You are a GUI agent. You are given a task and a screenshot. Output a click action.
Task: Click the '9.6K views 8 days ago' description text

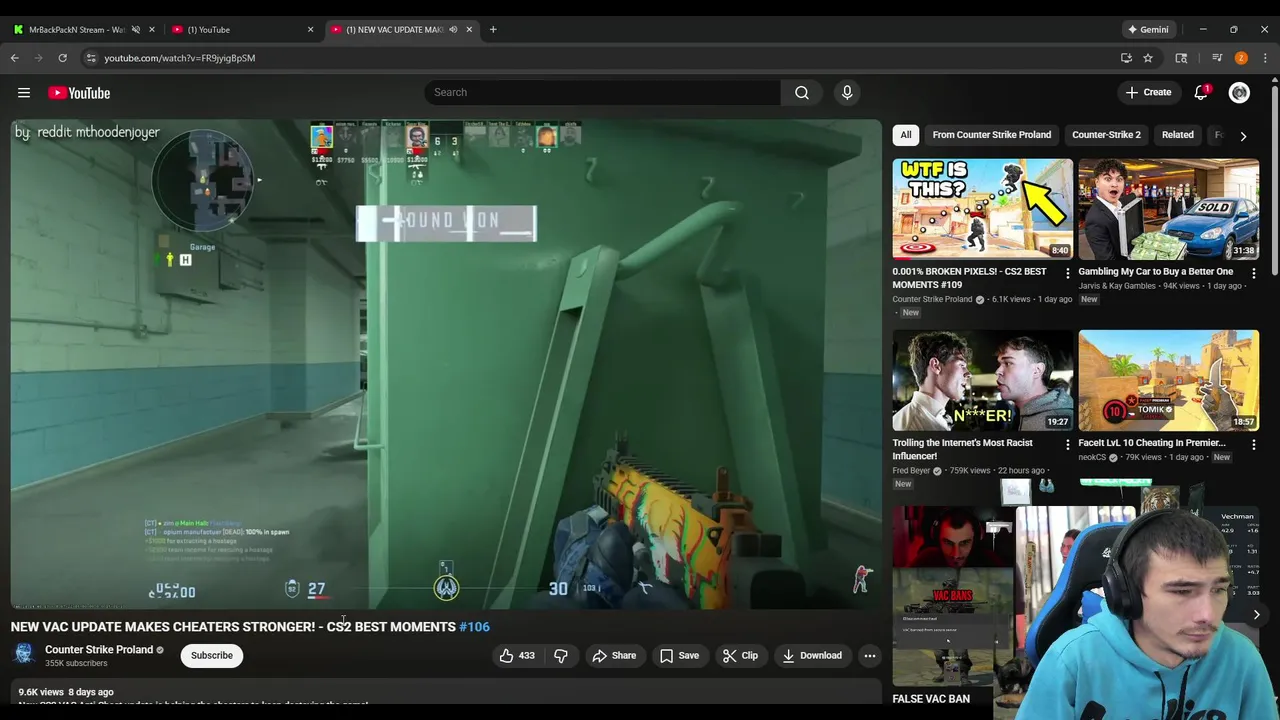pyautogui.click(x=66, y=692)
